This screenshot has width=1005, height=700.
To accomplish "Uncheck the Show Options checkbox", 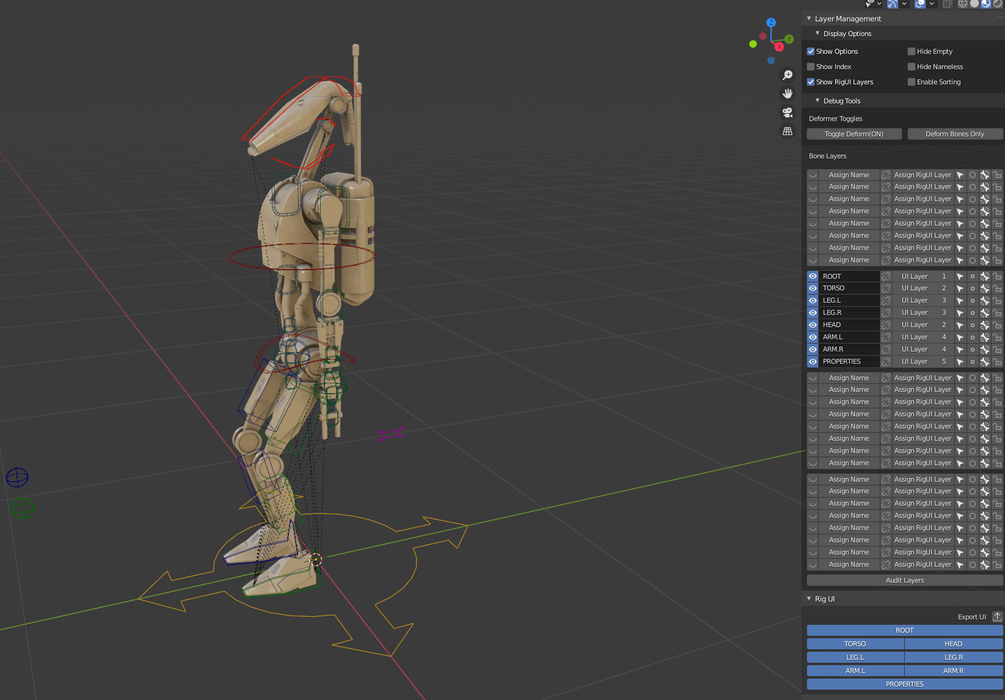I will click(811, 51).
